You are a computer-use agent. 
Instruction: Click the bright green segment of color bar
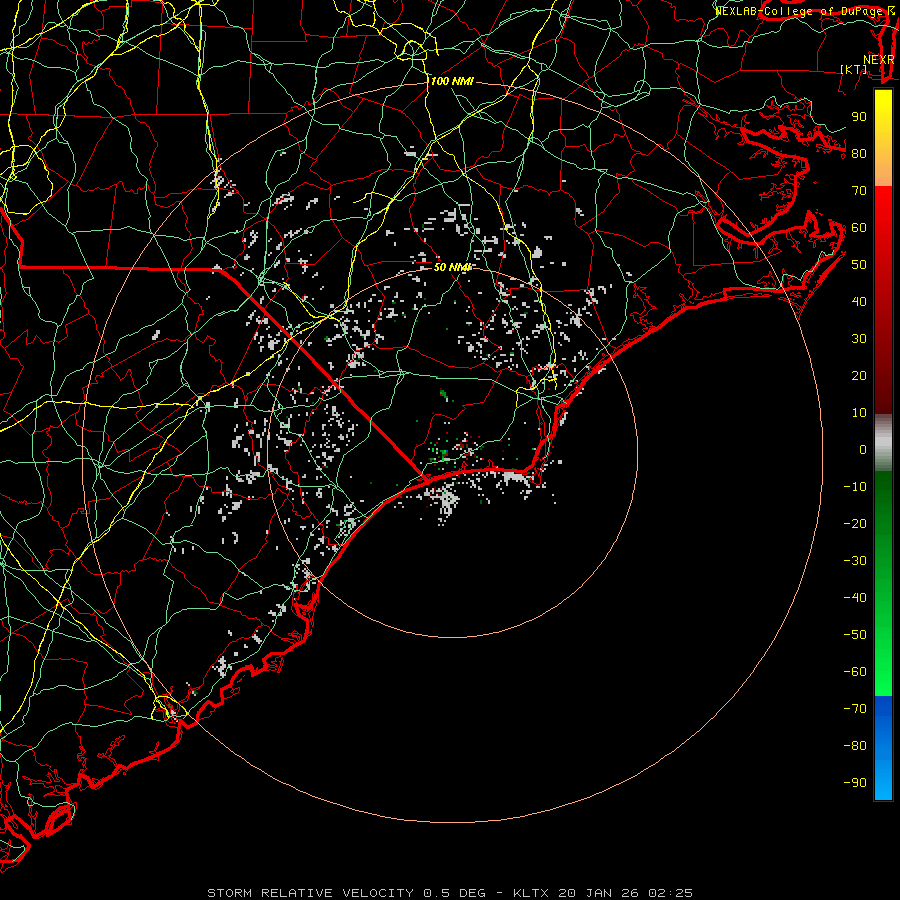883,649
